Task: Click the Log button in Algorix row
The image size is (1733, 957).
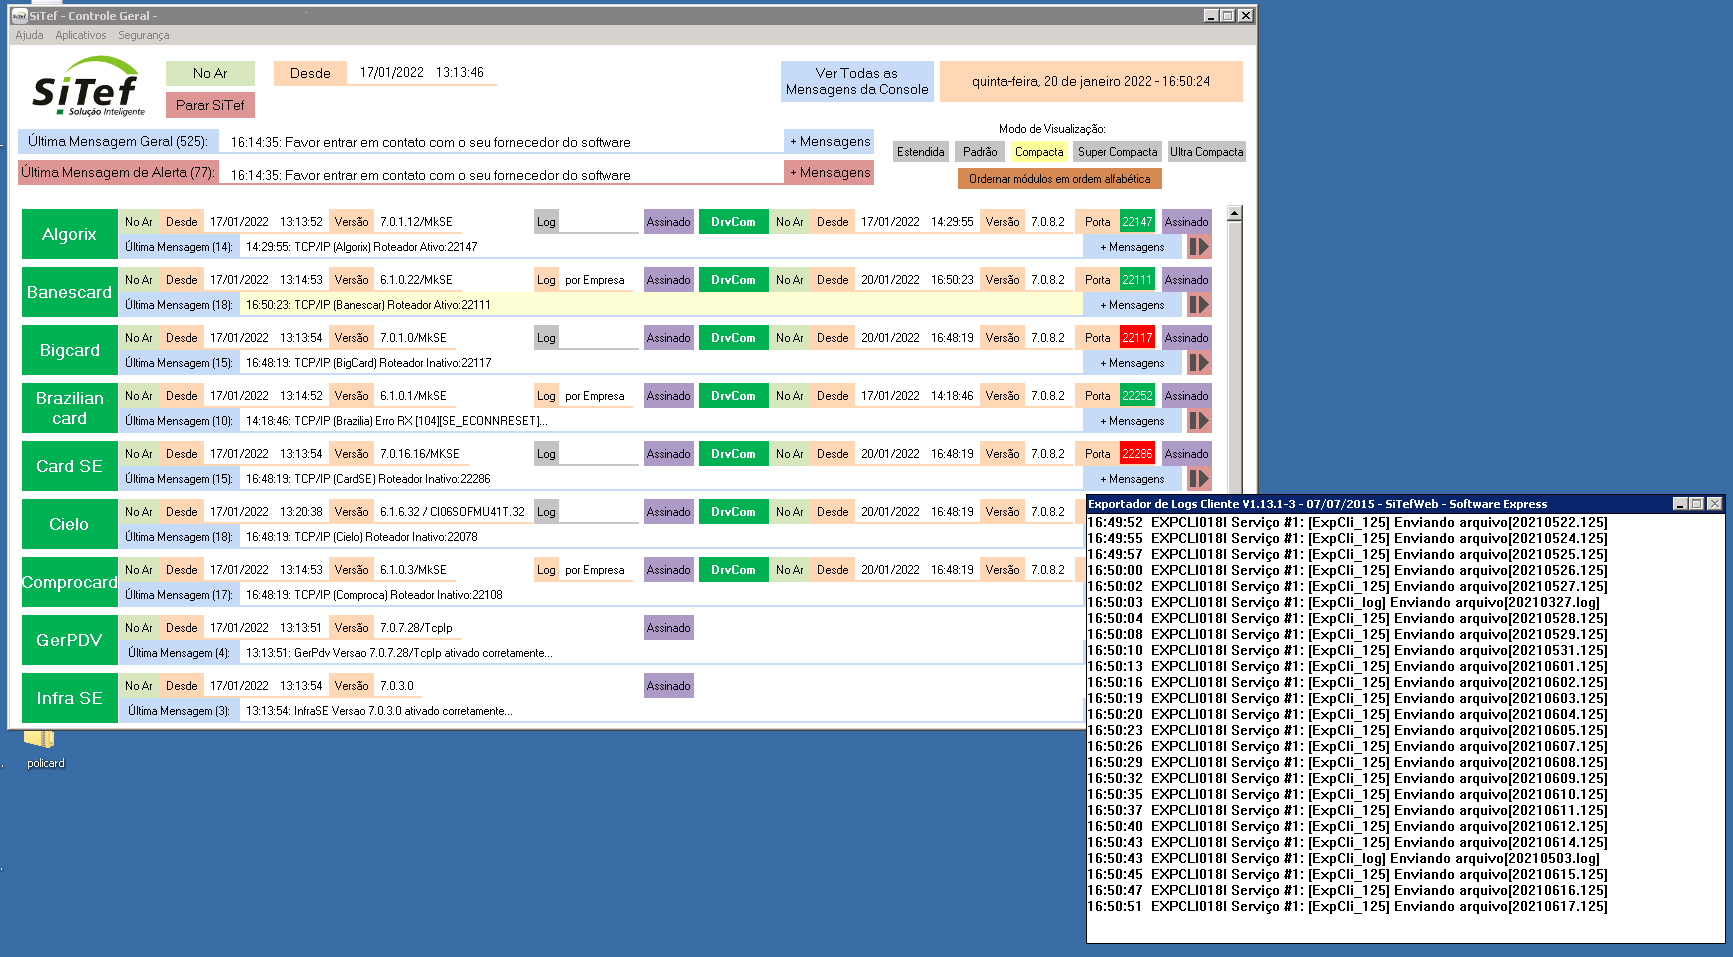Action: [546, 222]
